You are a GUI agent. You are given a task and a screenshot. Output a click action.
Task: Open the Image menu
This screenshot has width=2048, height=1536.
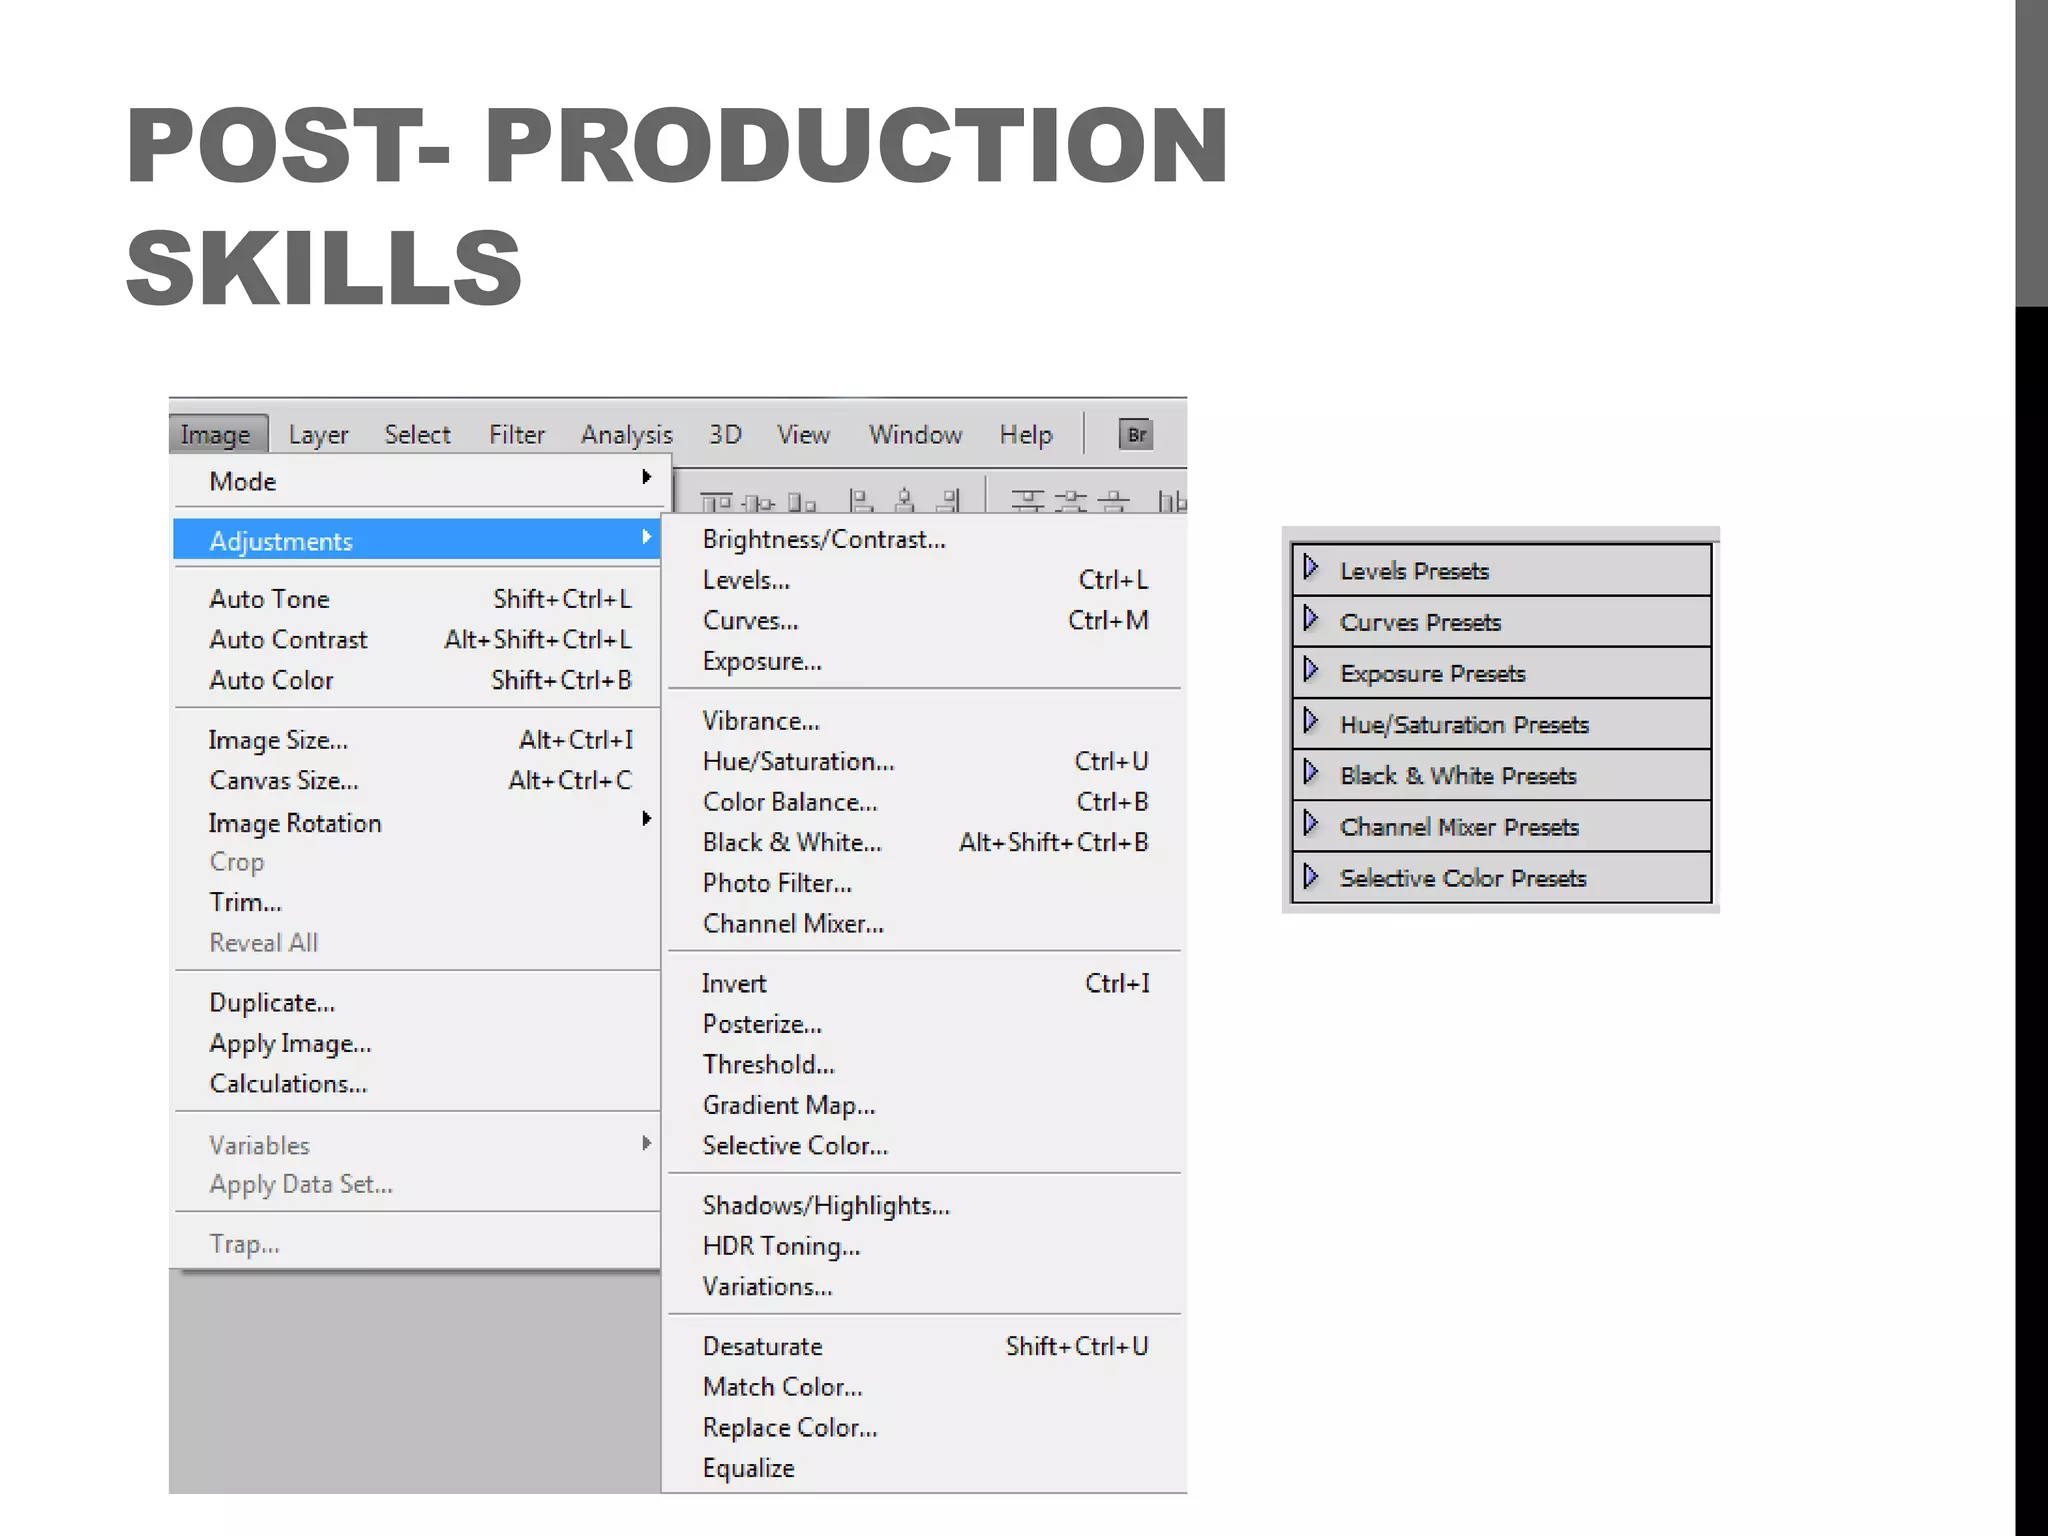click(218, 434)
